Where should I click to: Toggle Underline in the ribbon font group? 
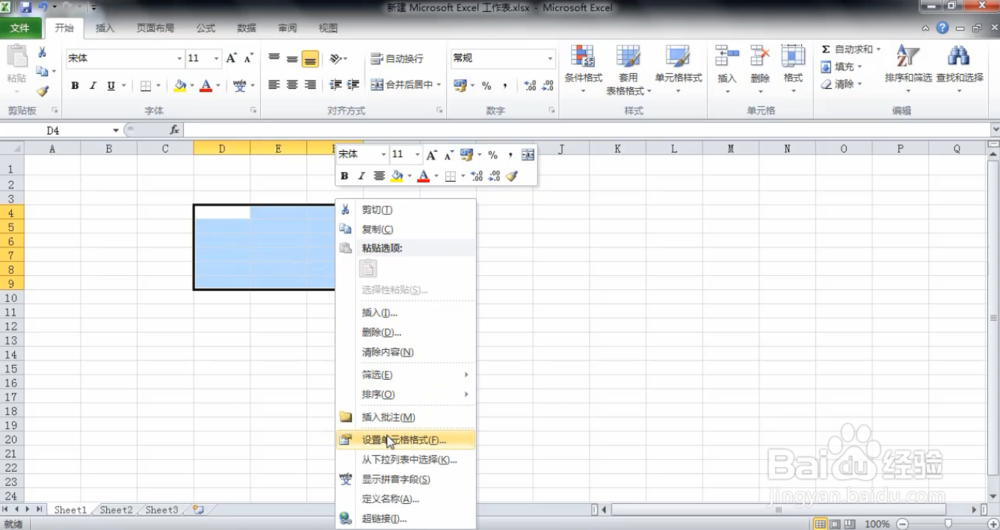(111, 85)
